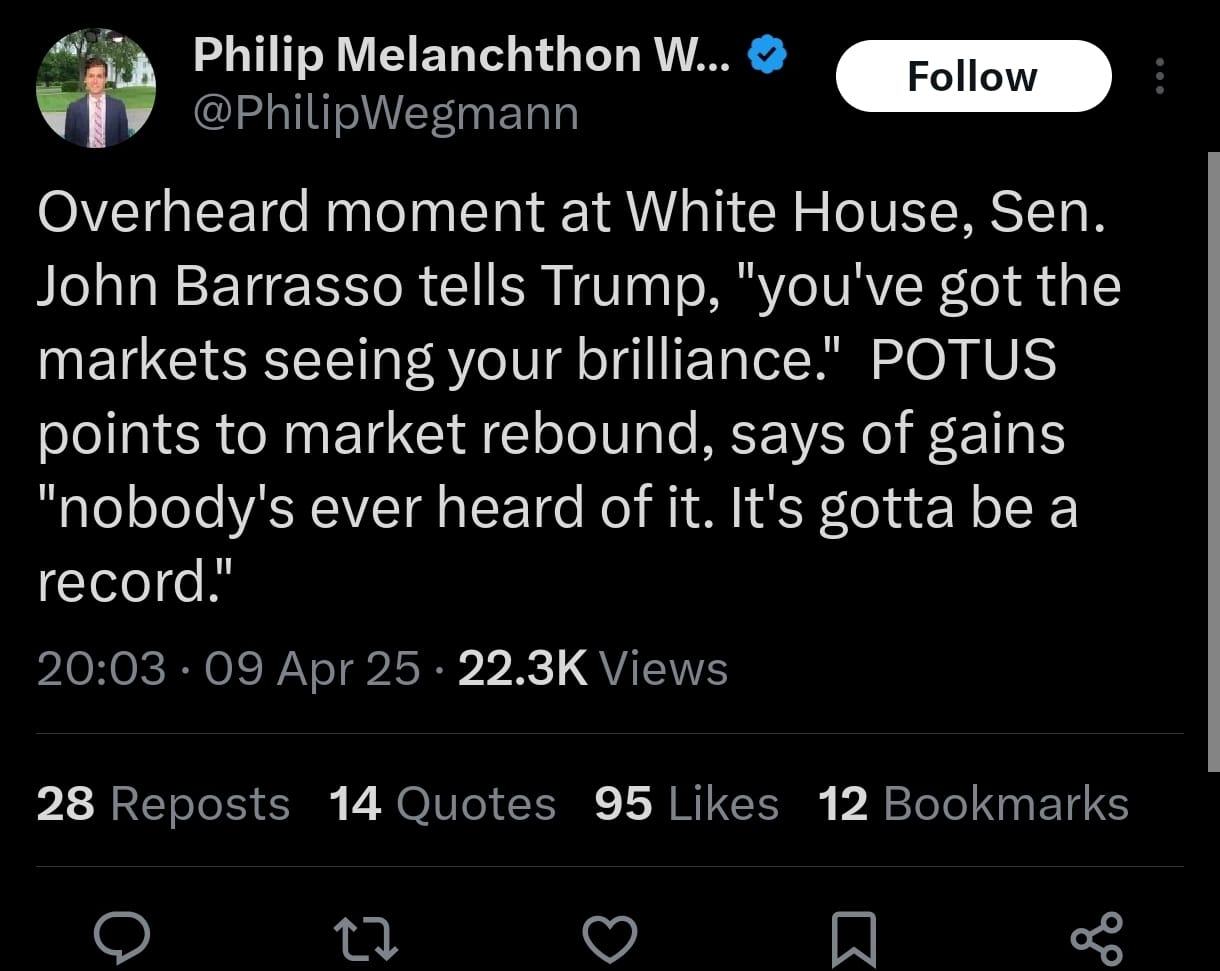Screen dimensions: 1220x971
Task: Click the Philip Melanchthon display name
Action: click(x=461, y=55)
